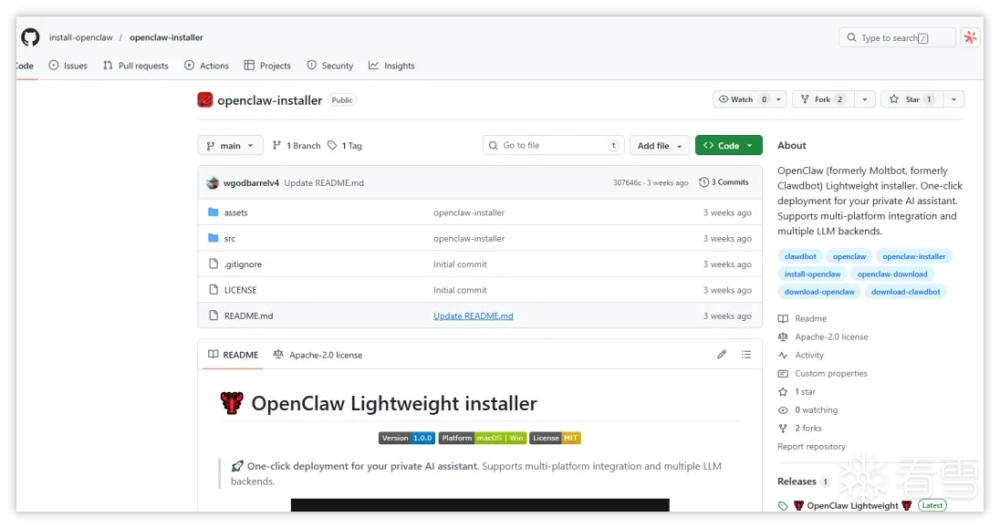Open the Update README.md commit link
1000x528 pixels.
coord(473,316)
